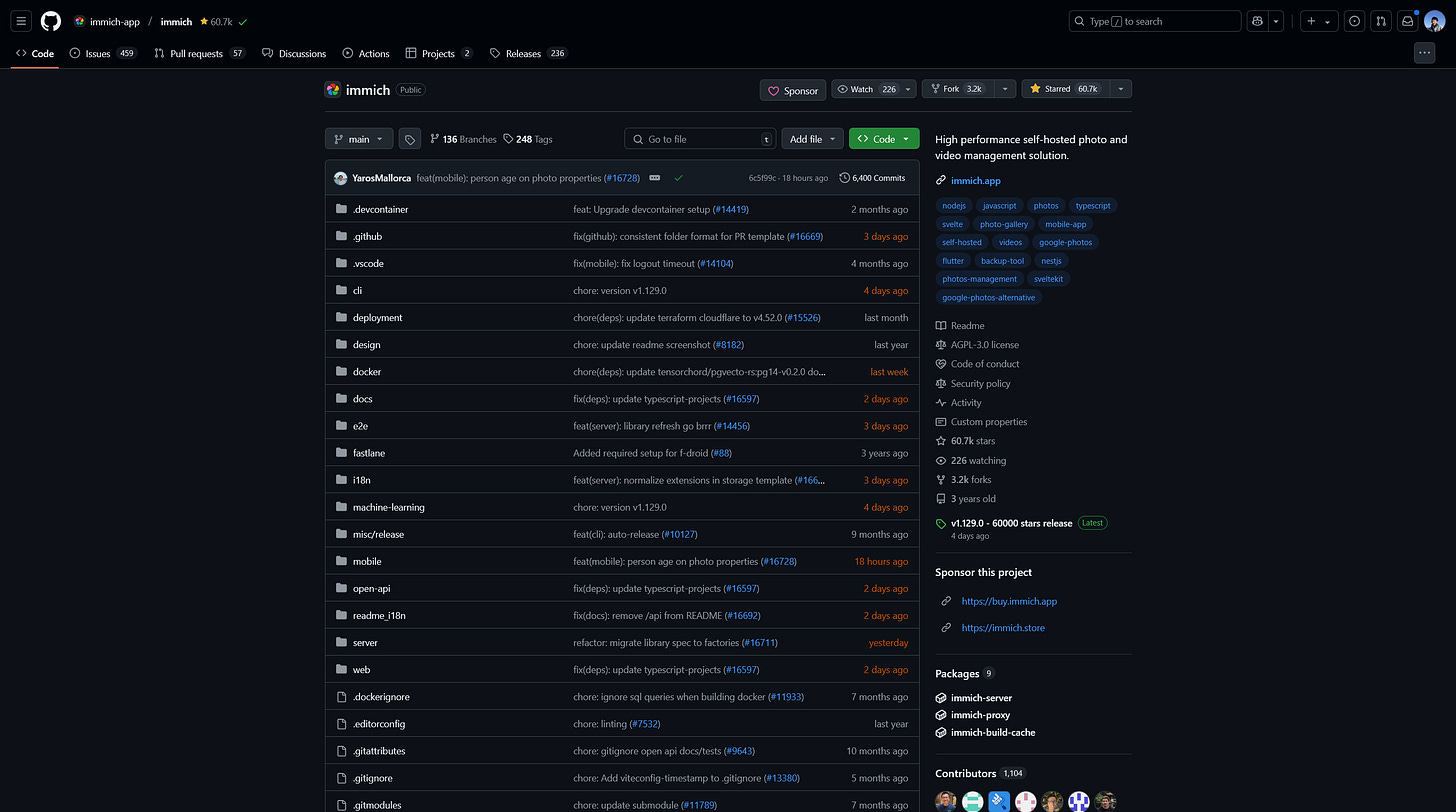
Task: Open the dropdown arrow next to Fork
Action: (x=1003, y=89)
